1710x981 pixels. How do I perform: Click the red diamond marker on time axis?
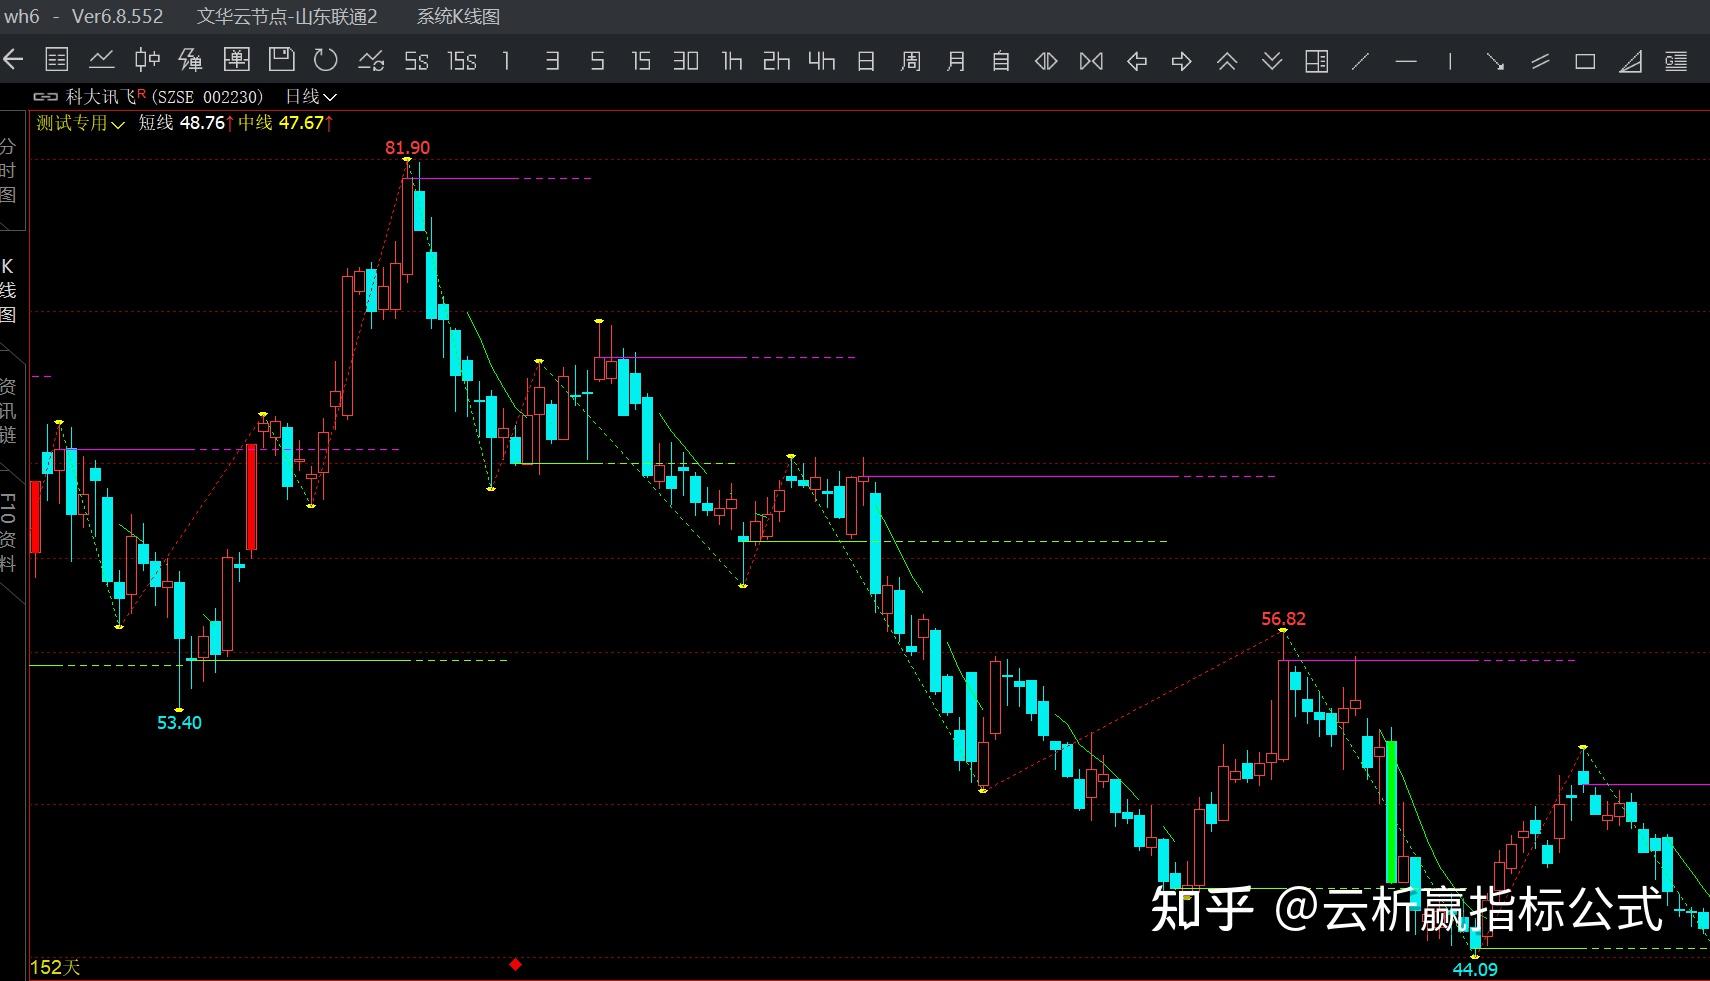515,964
